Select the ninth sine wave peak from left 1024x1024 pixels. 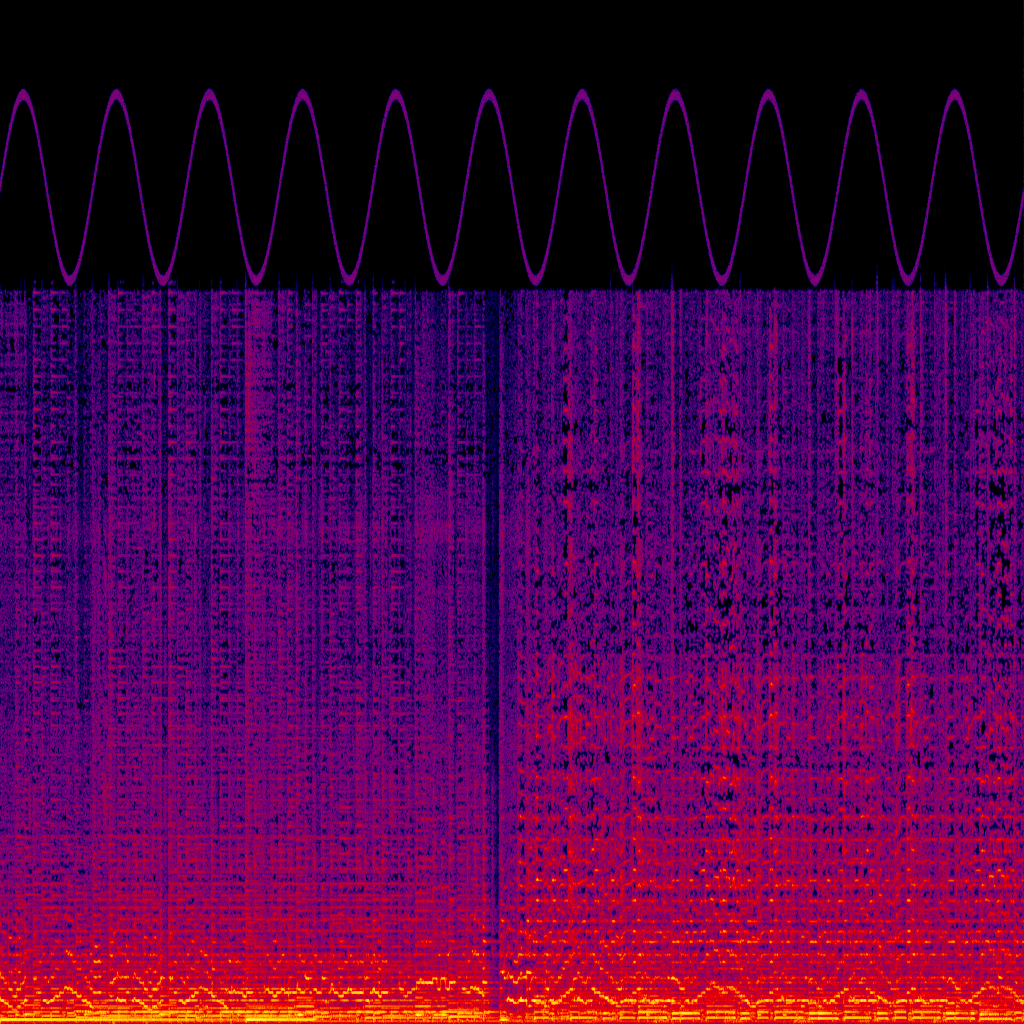(769, 94)
